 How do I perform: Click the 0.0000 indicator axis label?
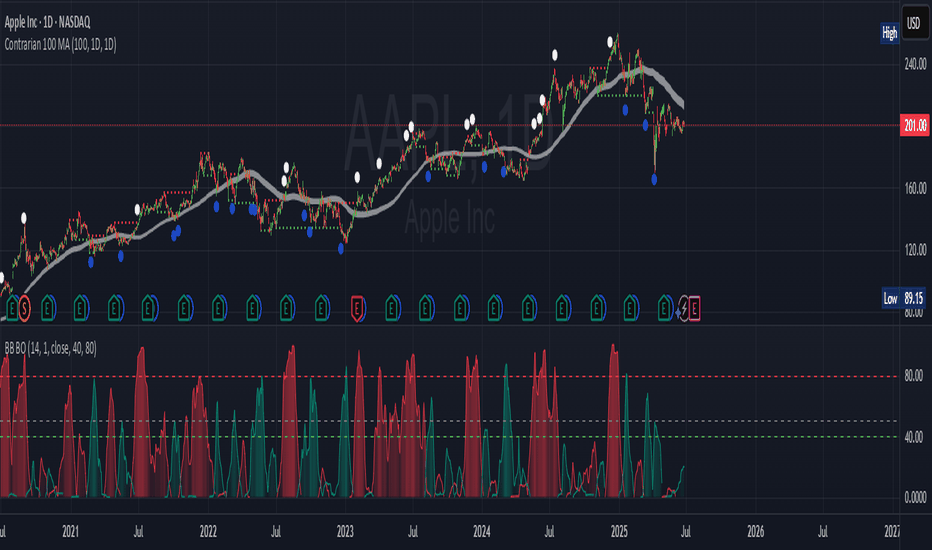pyautogui.click(x=915, y=498)
